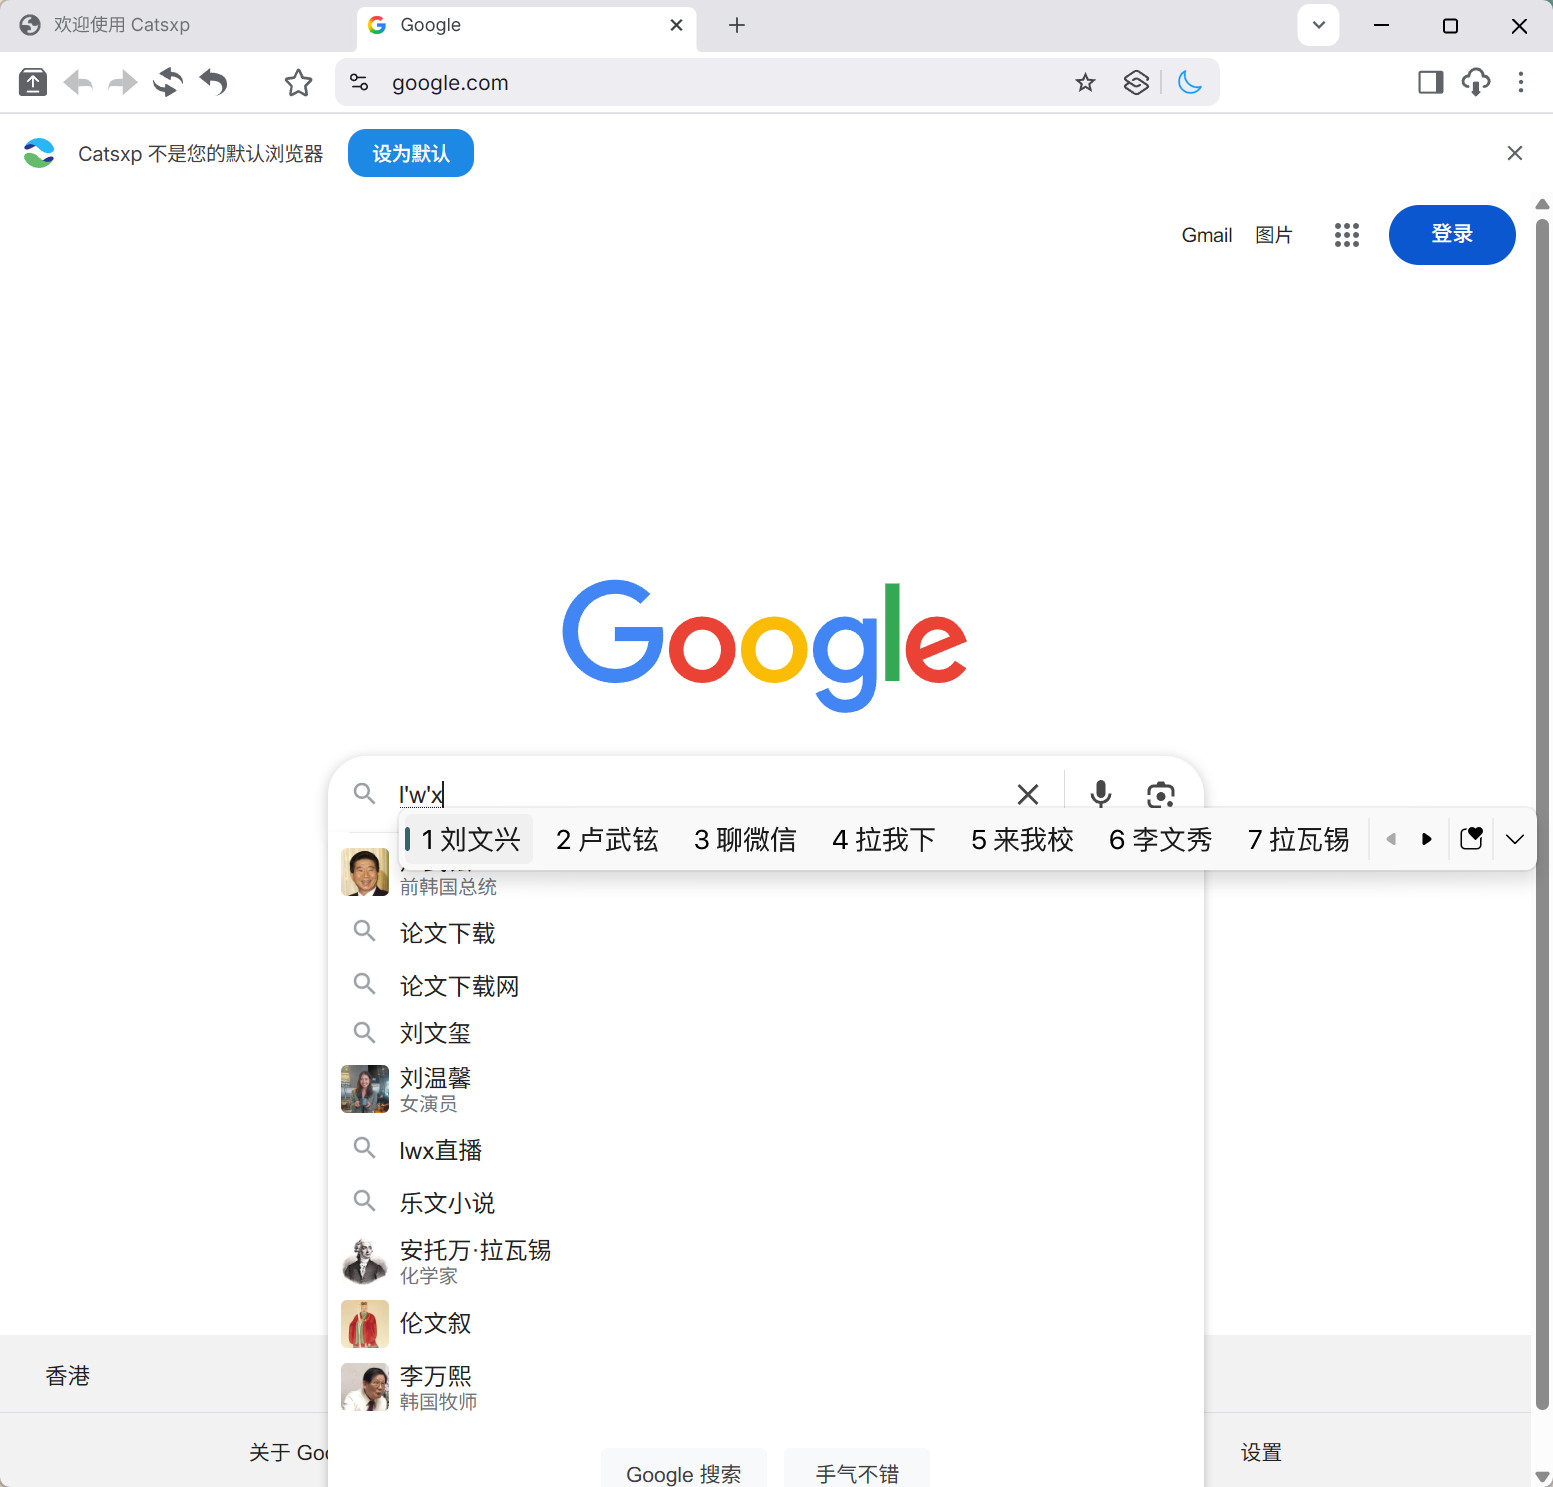1553x1487 pixels.
Task: Click the IME emoji heart icon
Action: 1471,838
